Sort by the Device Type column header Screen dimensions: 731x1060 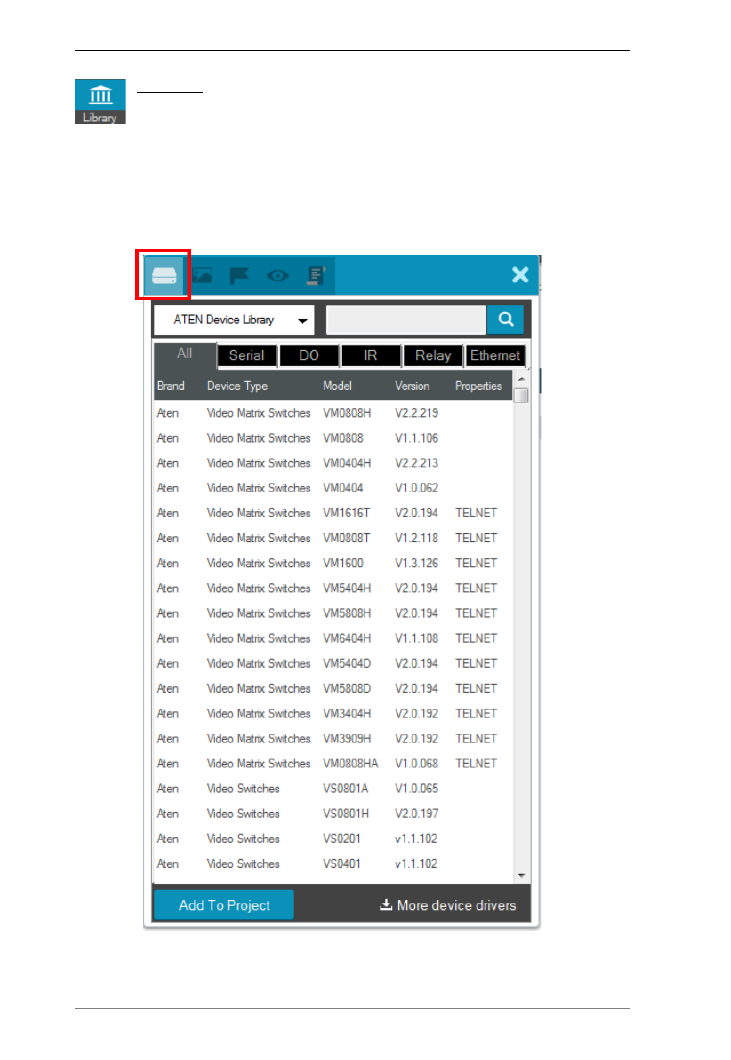point(237,386)
